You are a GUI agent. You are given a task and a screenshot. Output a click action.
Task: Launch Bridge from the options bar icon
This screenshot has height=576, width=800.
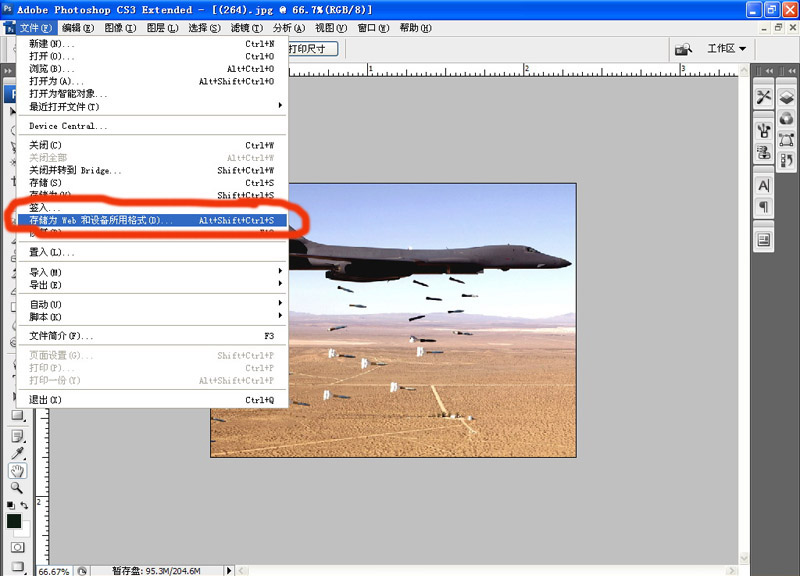pos(684,49)
